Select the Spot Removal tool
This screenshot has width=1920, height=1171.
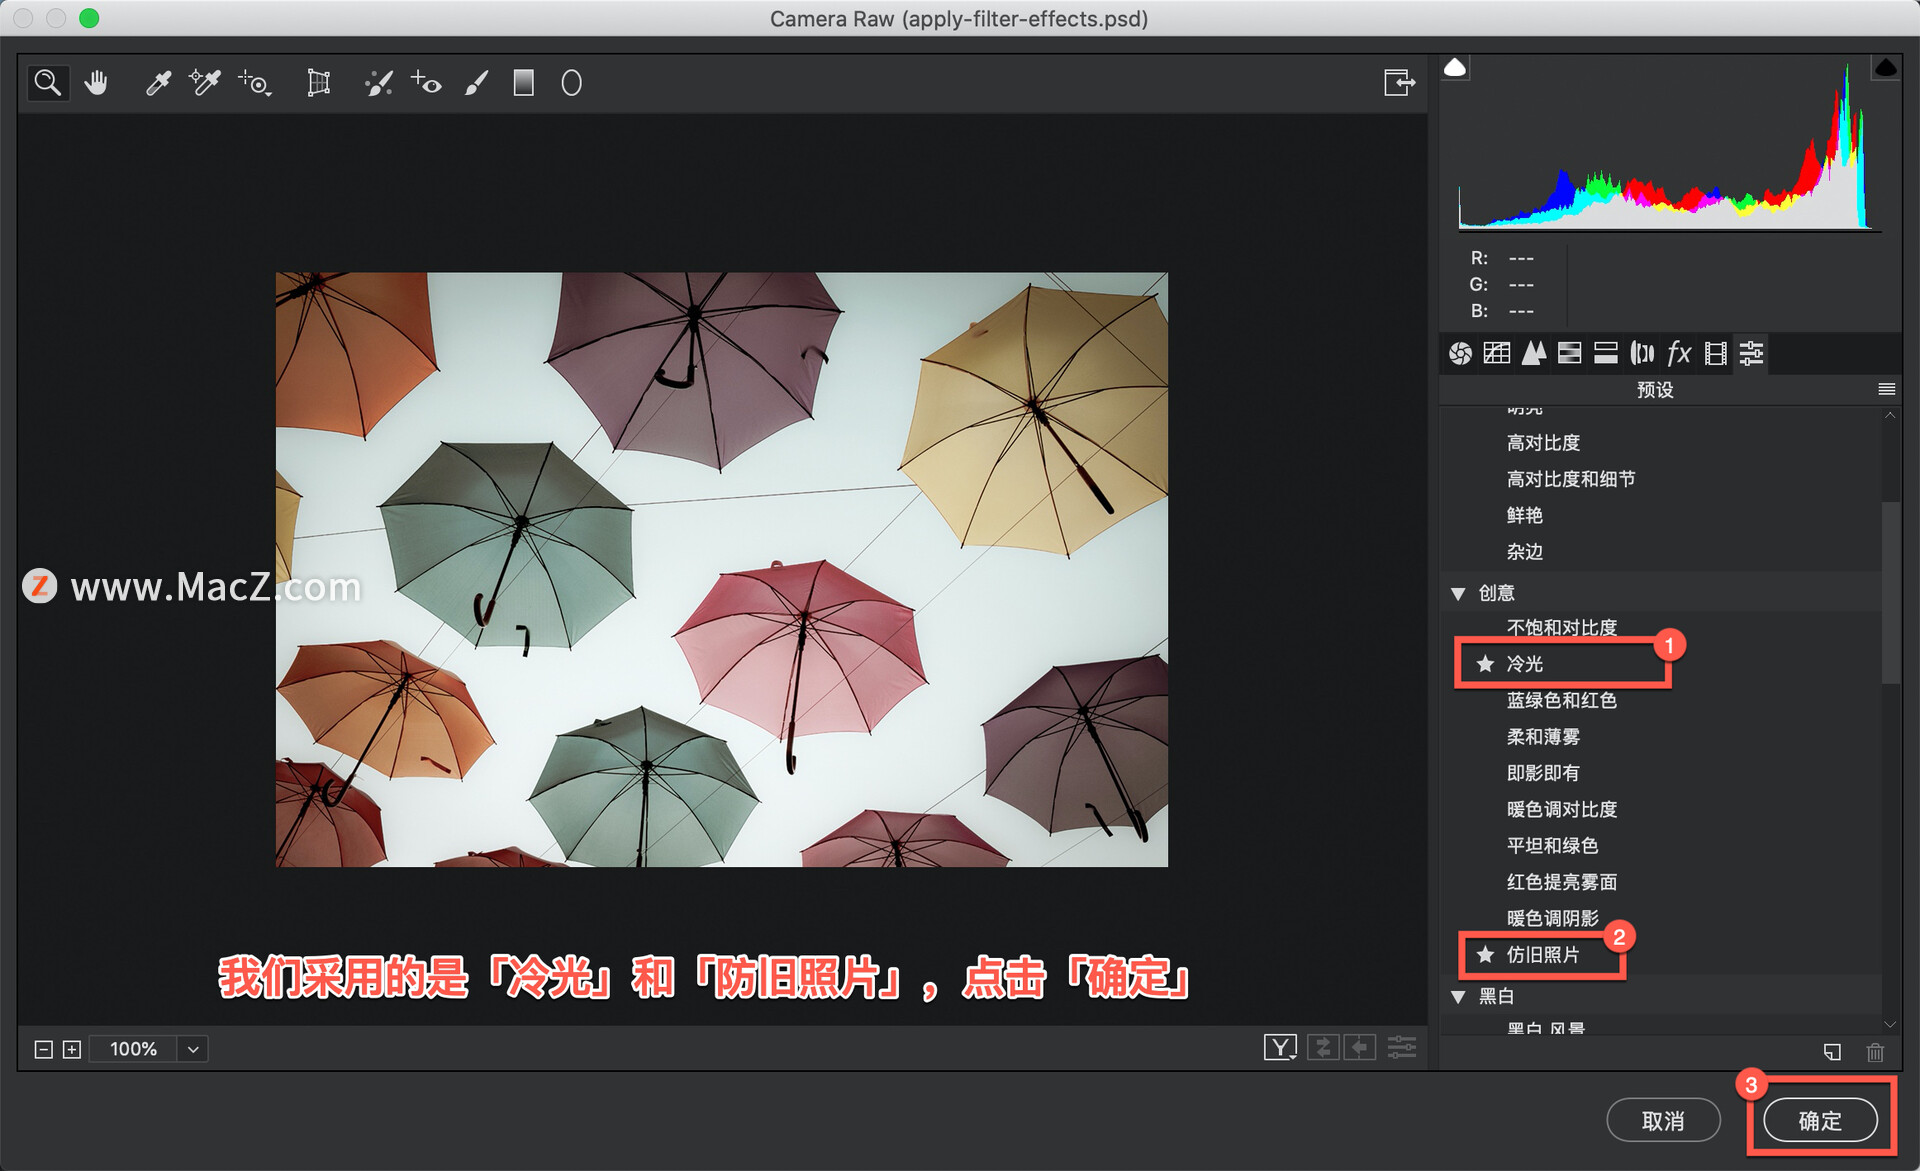tap(378, 83)
